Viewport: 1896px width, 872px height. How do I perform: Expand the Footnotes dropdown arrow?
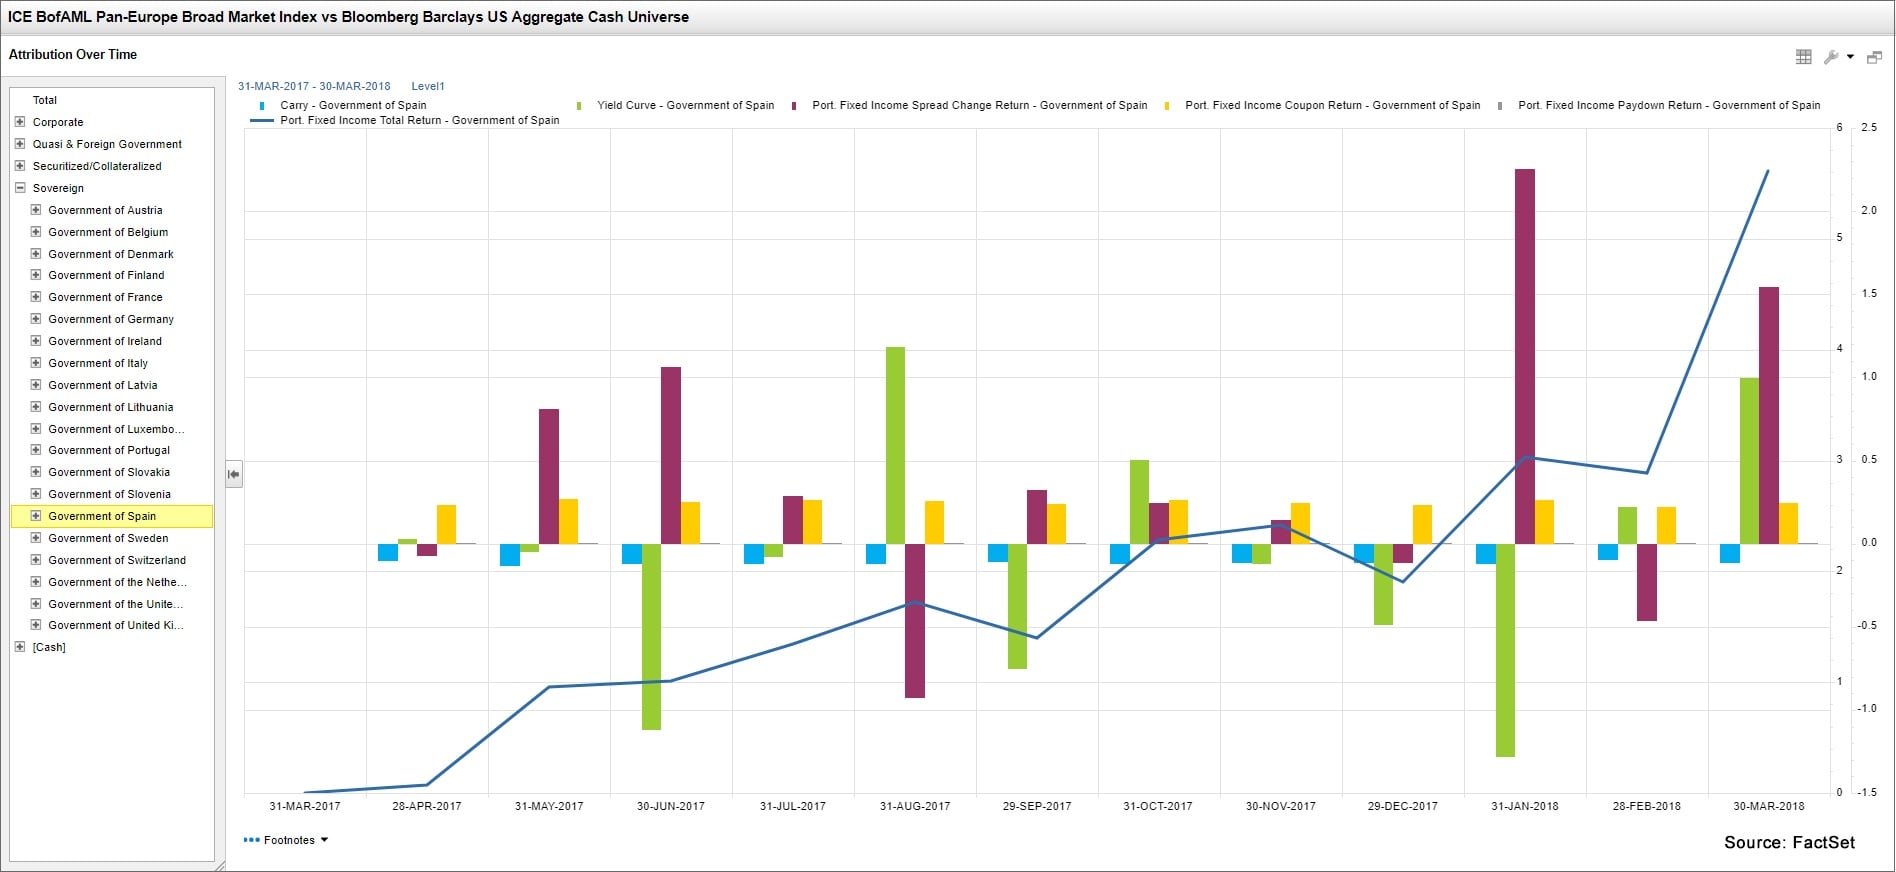click(x=324, y=840)
